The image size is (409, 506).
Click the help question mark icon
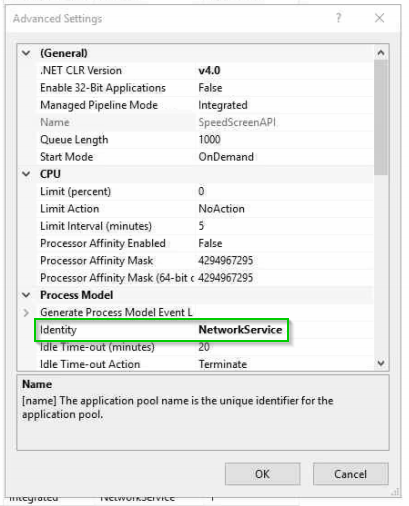338,18
